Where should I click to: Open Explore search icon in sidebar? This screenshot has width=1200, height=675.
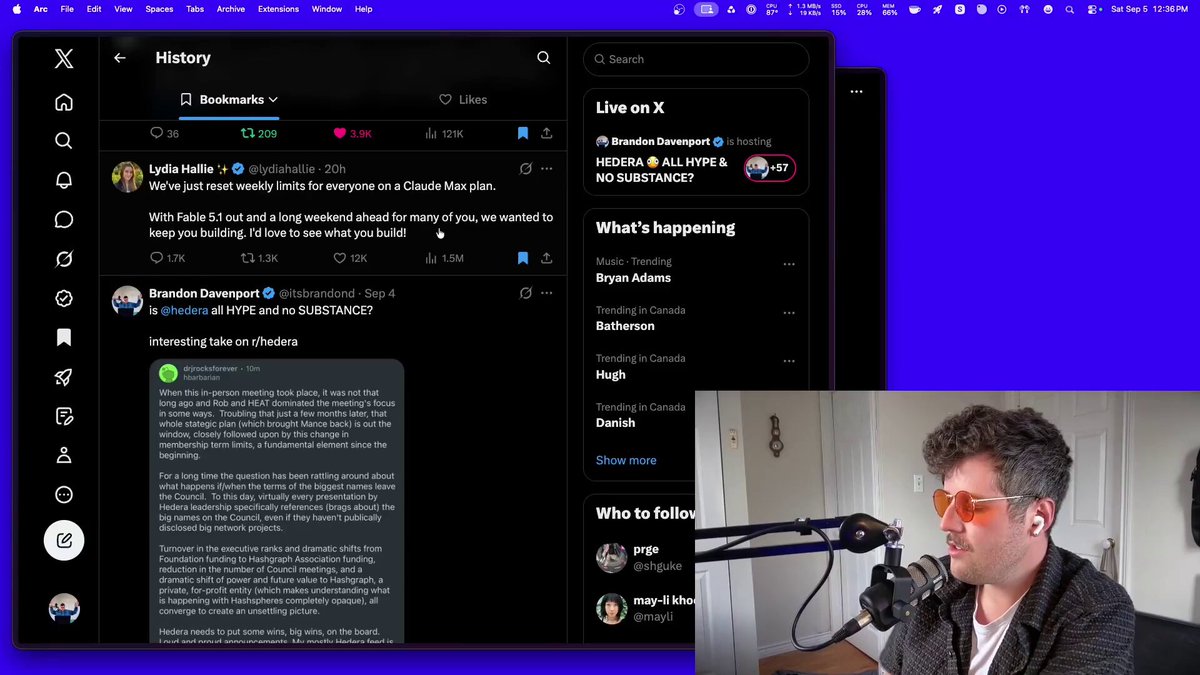(64, 141)
